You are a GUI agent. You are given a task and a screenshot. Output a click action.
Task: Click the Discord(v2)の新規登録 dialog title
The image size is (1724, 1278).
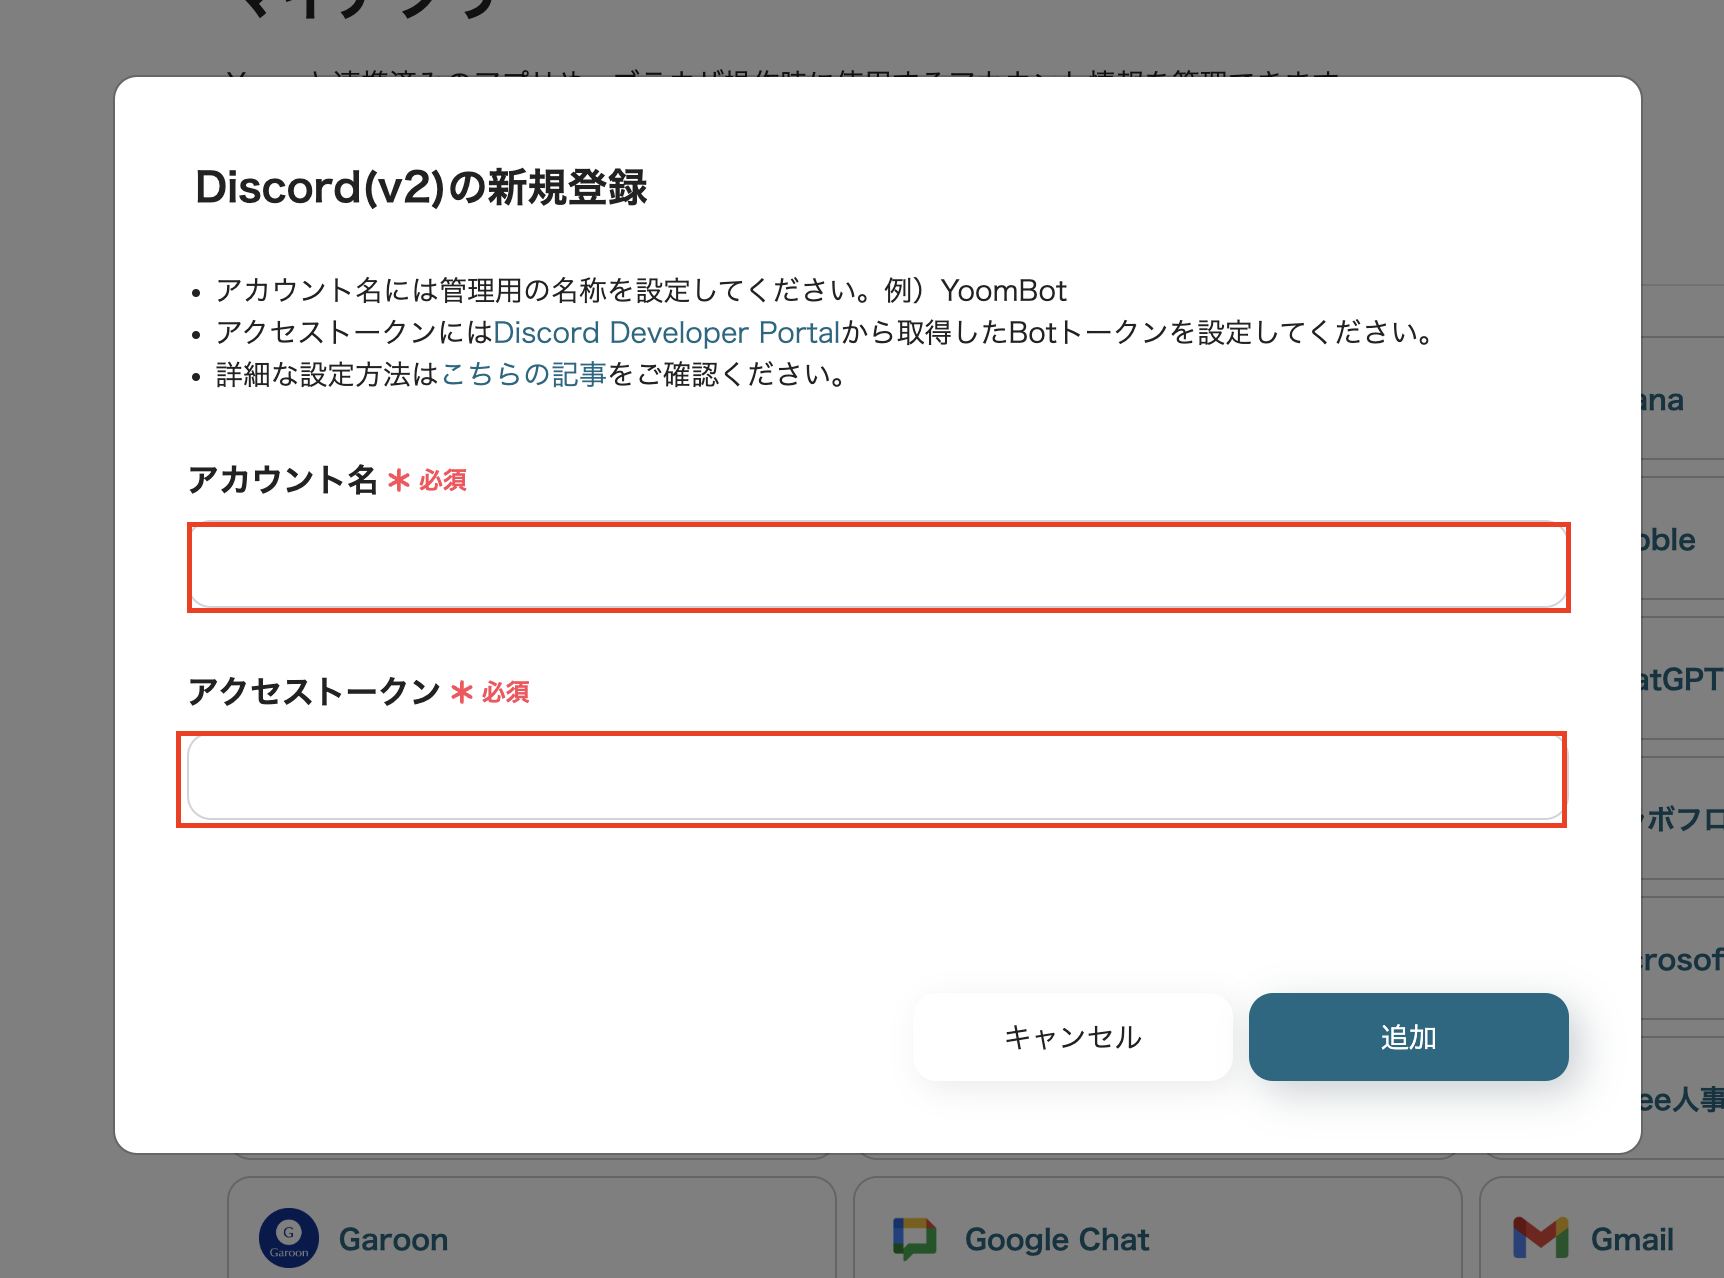pyautogui.click(x=420, y=188)
